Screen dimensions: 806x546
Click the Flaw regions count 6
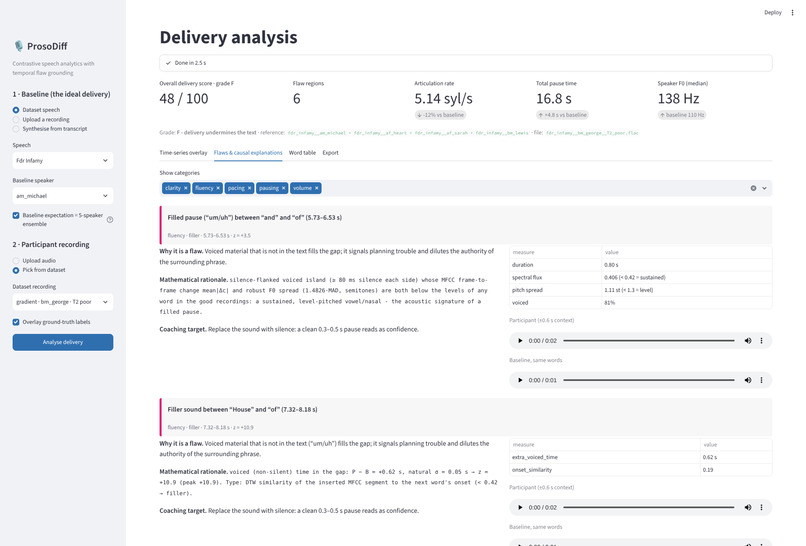(297, 99)
